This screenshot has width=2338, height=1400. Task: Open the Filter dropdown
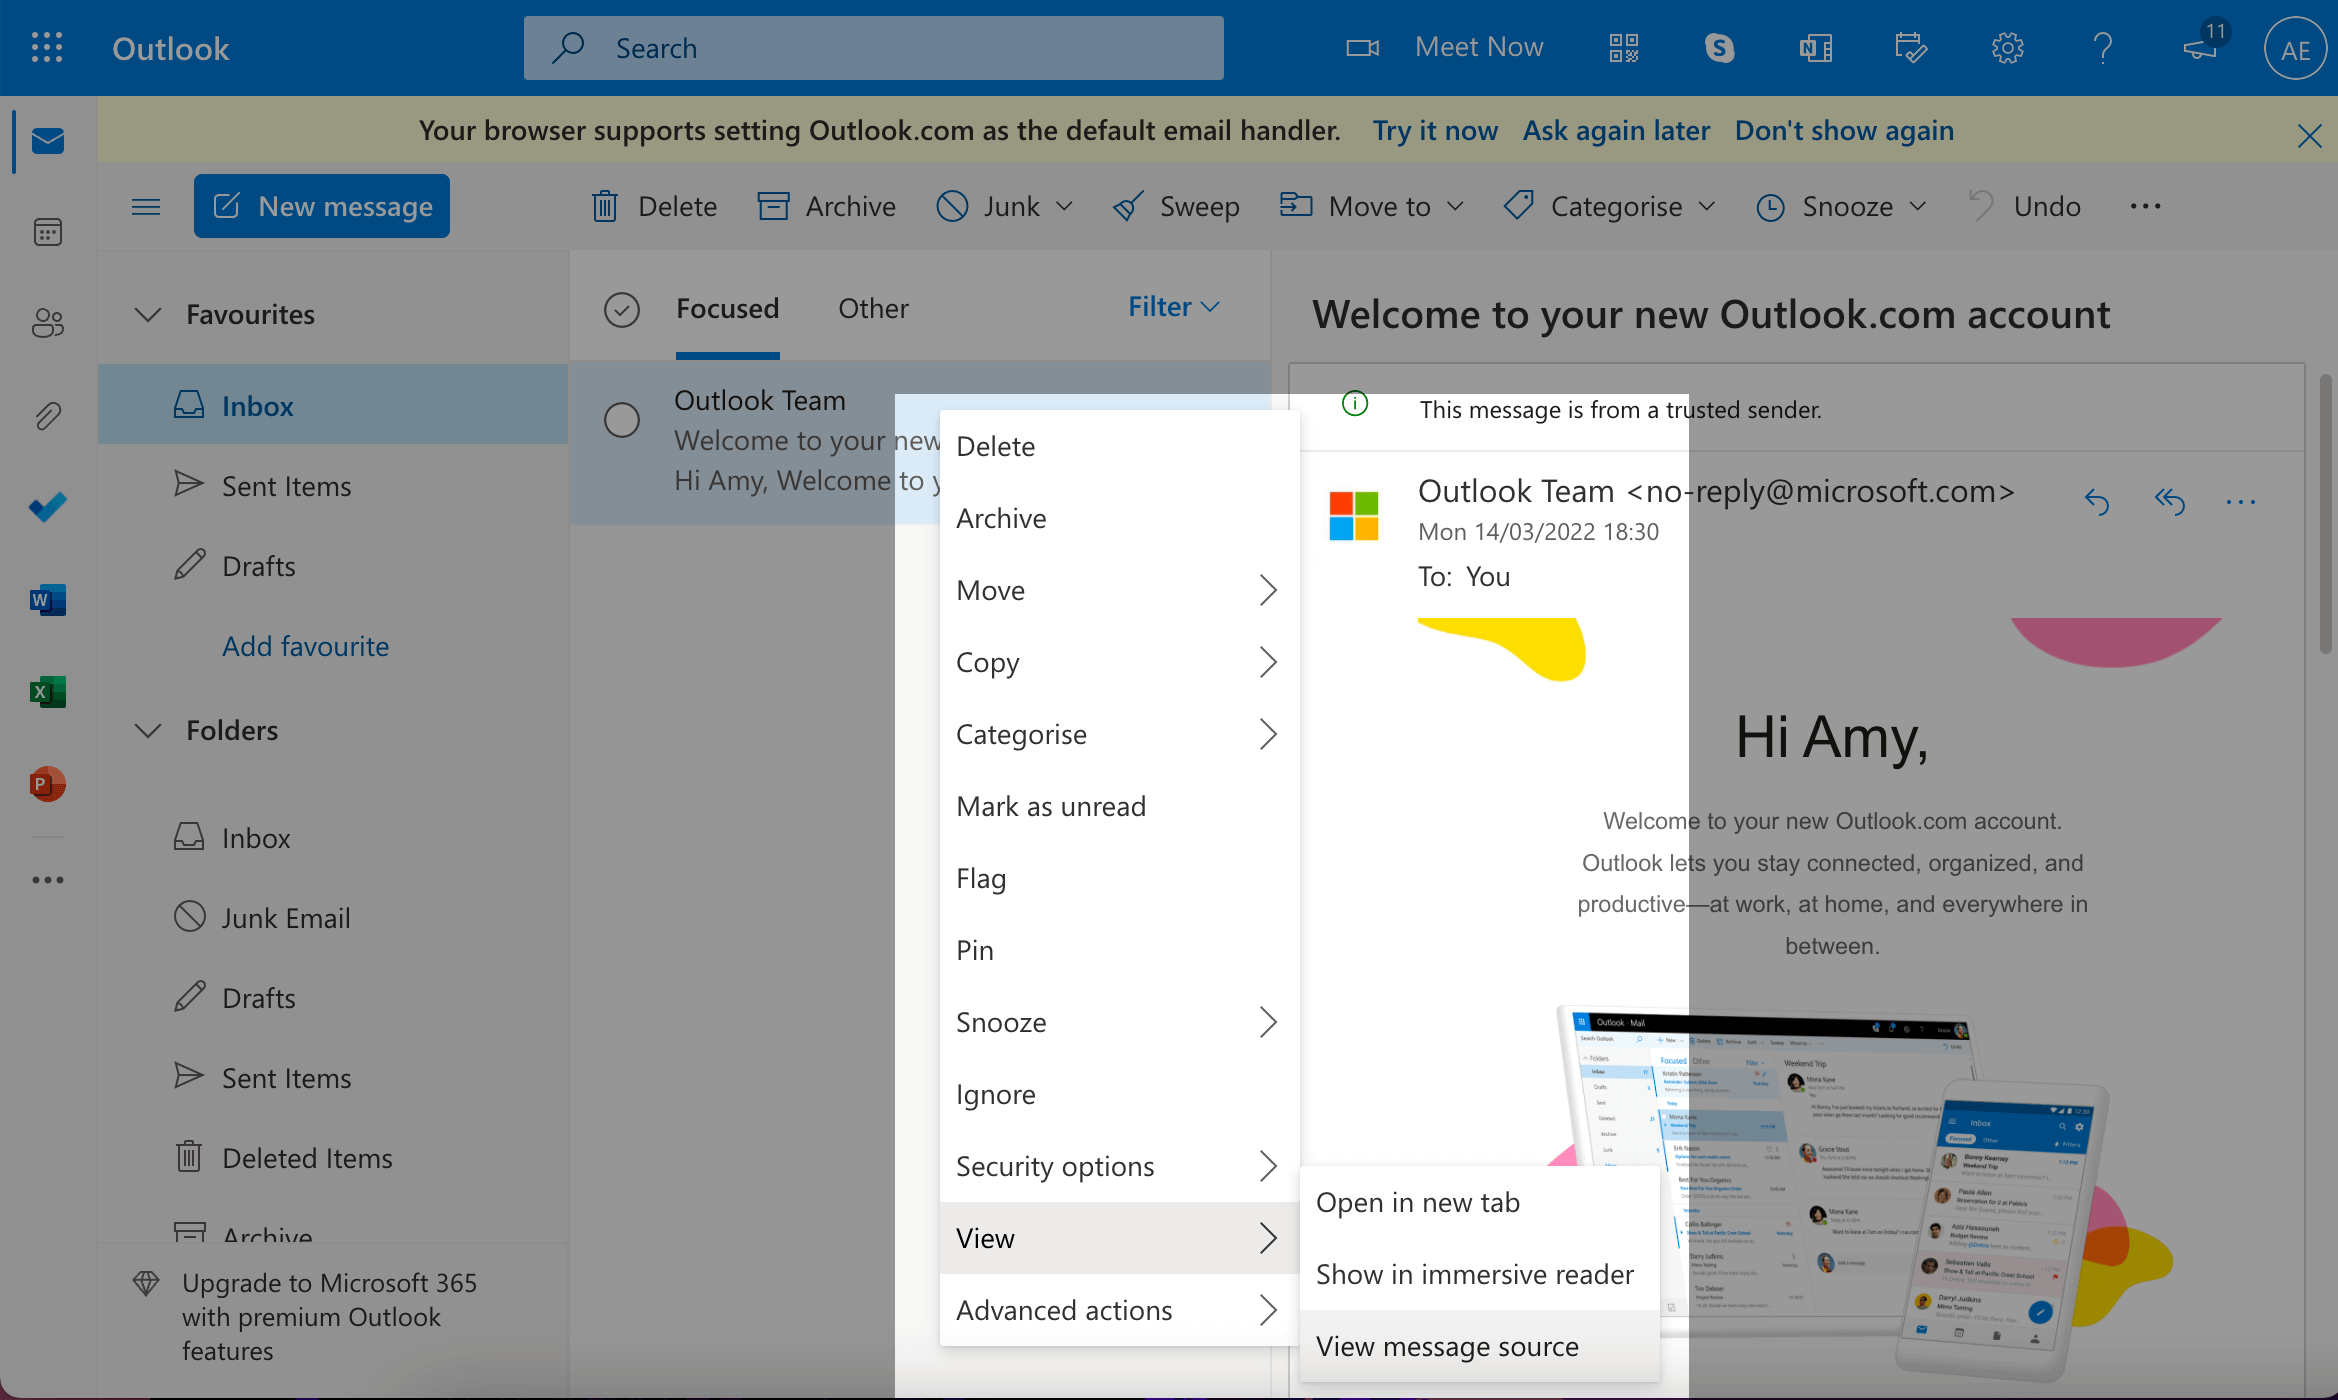(x=1174, y=306)
